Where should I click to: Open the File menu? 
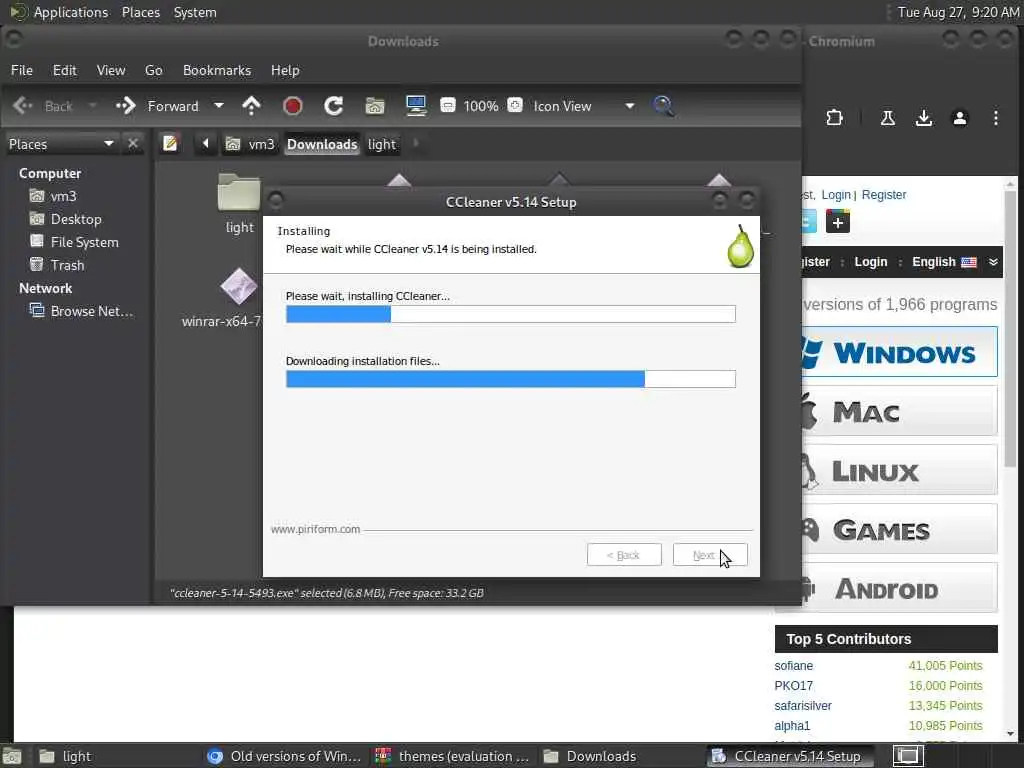coord(22,70)
